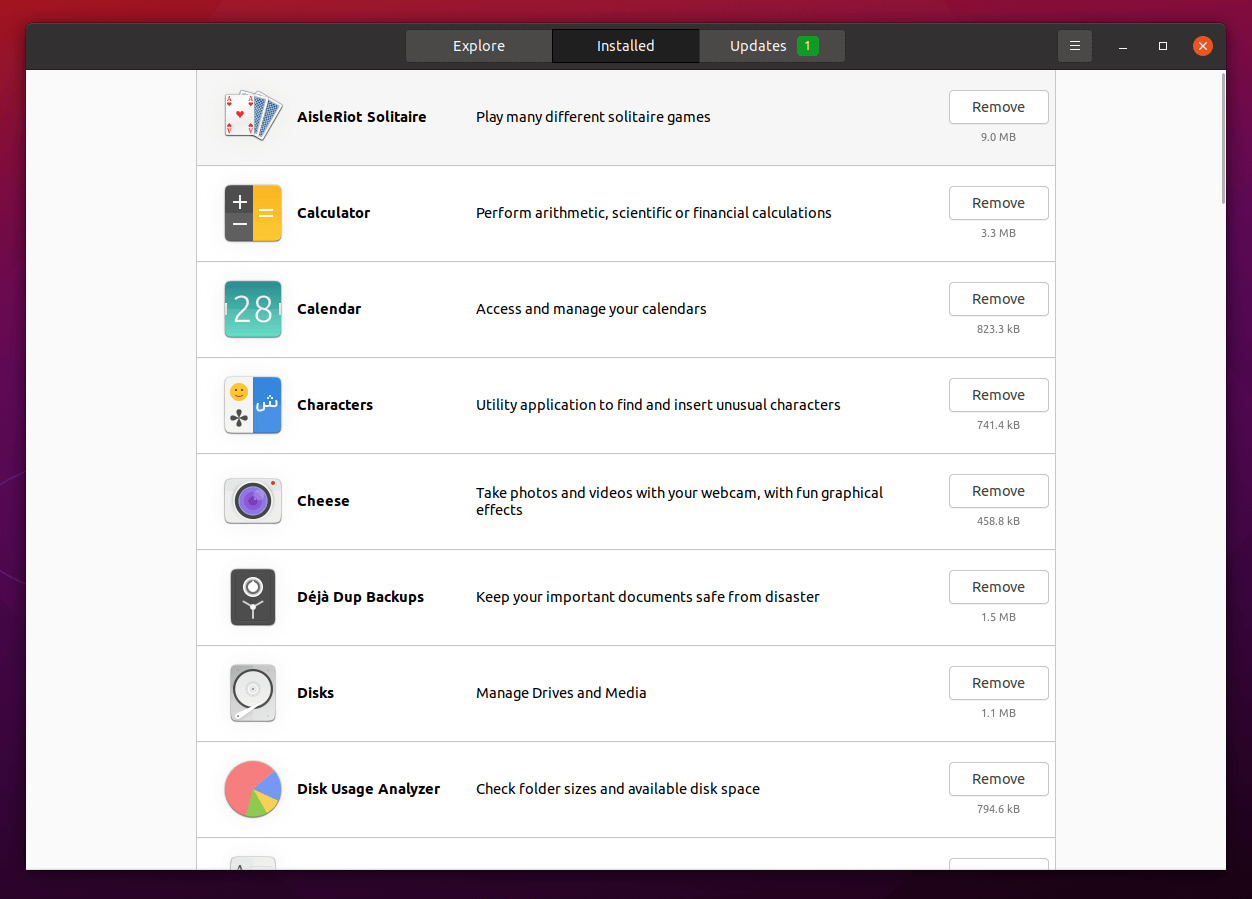
Task: Select the Characters title text
Action: tap(335, 405)
